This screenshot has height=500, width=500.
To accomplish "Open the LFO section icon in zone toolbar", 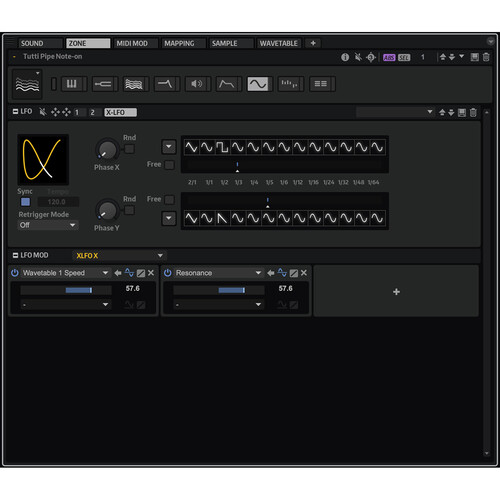I will (258, 84).
